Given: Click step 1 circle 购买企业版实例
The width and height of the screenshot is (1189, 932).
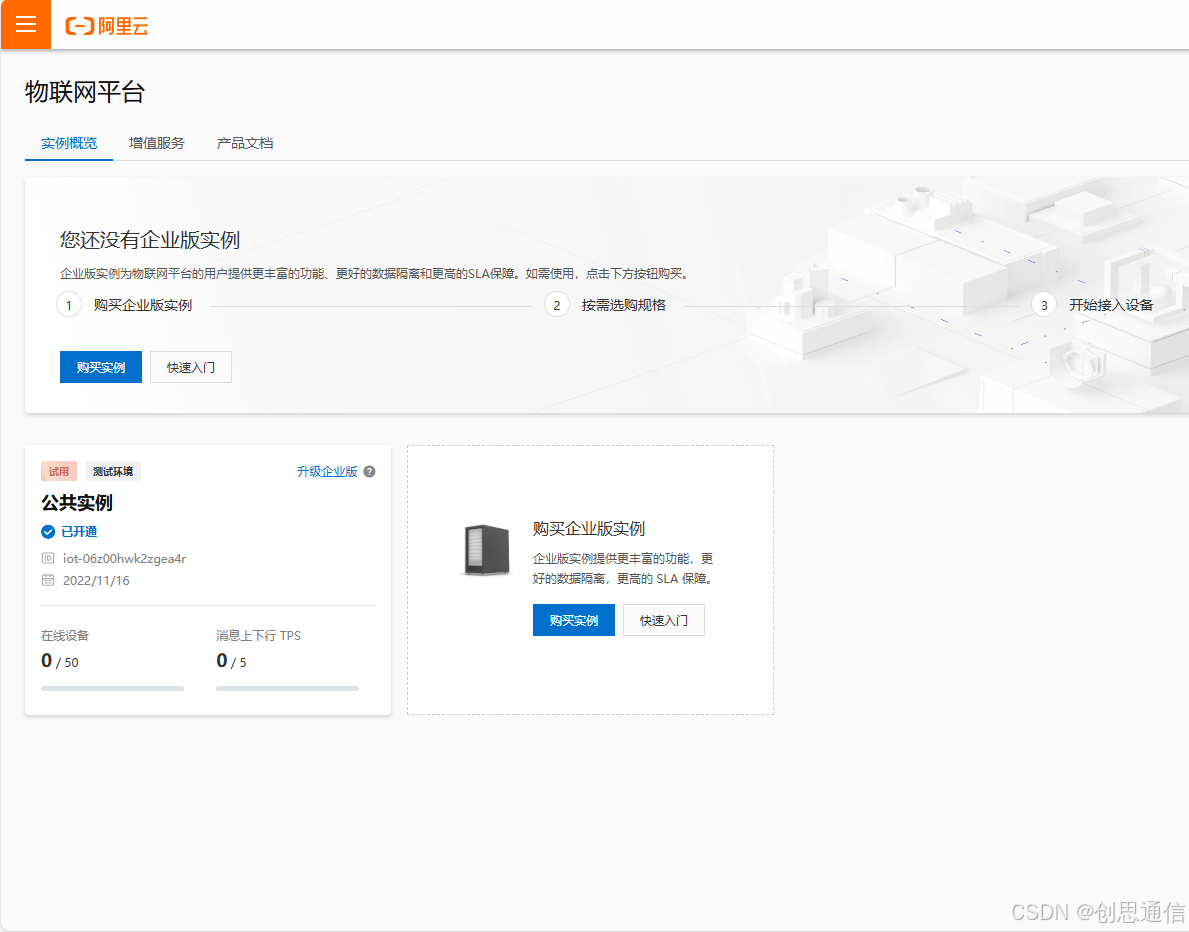Looking at the screenshot, I should 69,305.
